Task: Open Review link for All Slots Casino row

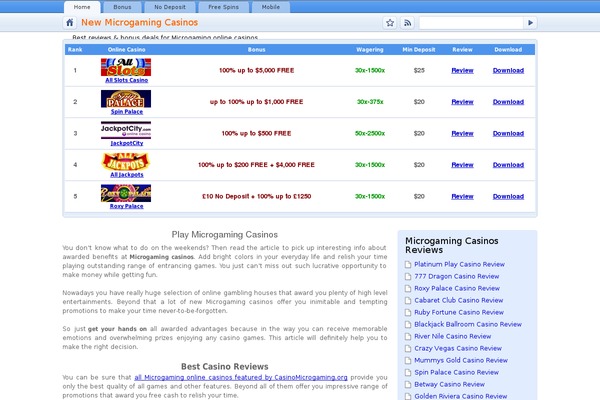Action: pyautogui.click(x=462, y=70)
